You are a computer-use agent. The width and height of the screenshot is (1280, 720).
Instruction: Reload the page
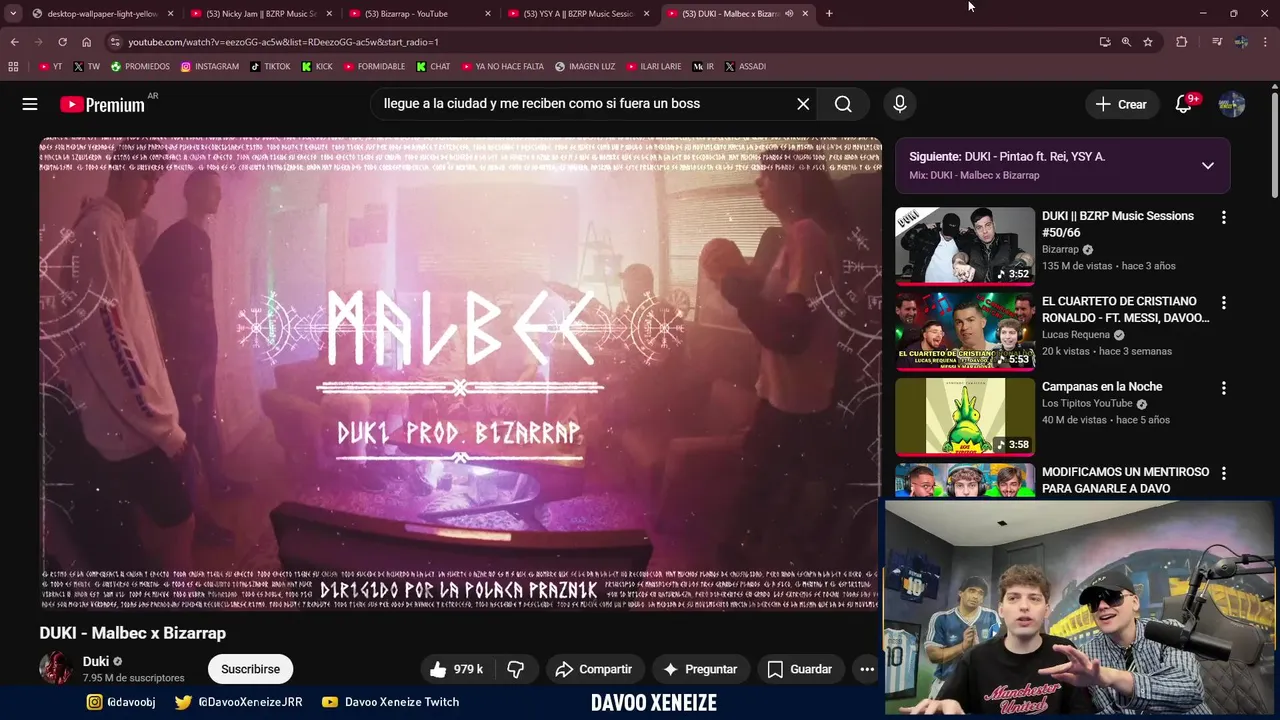(62, 42)
